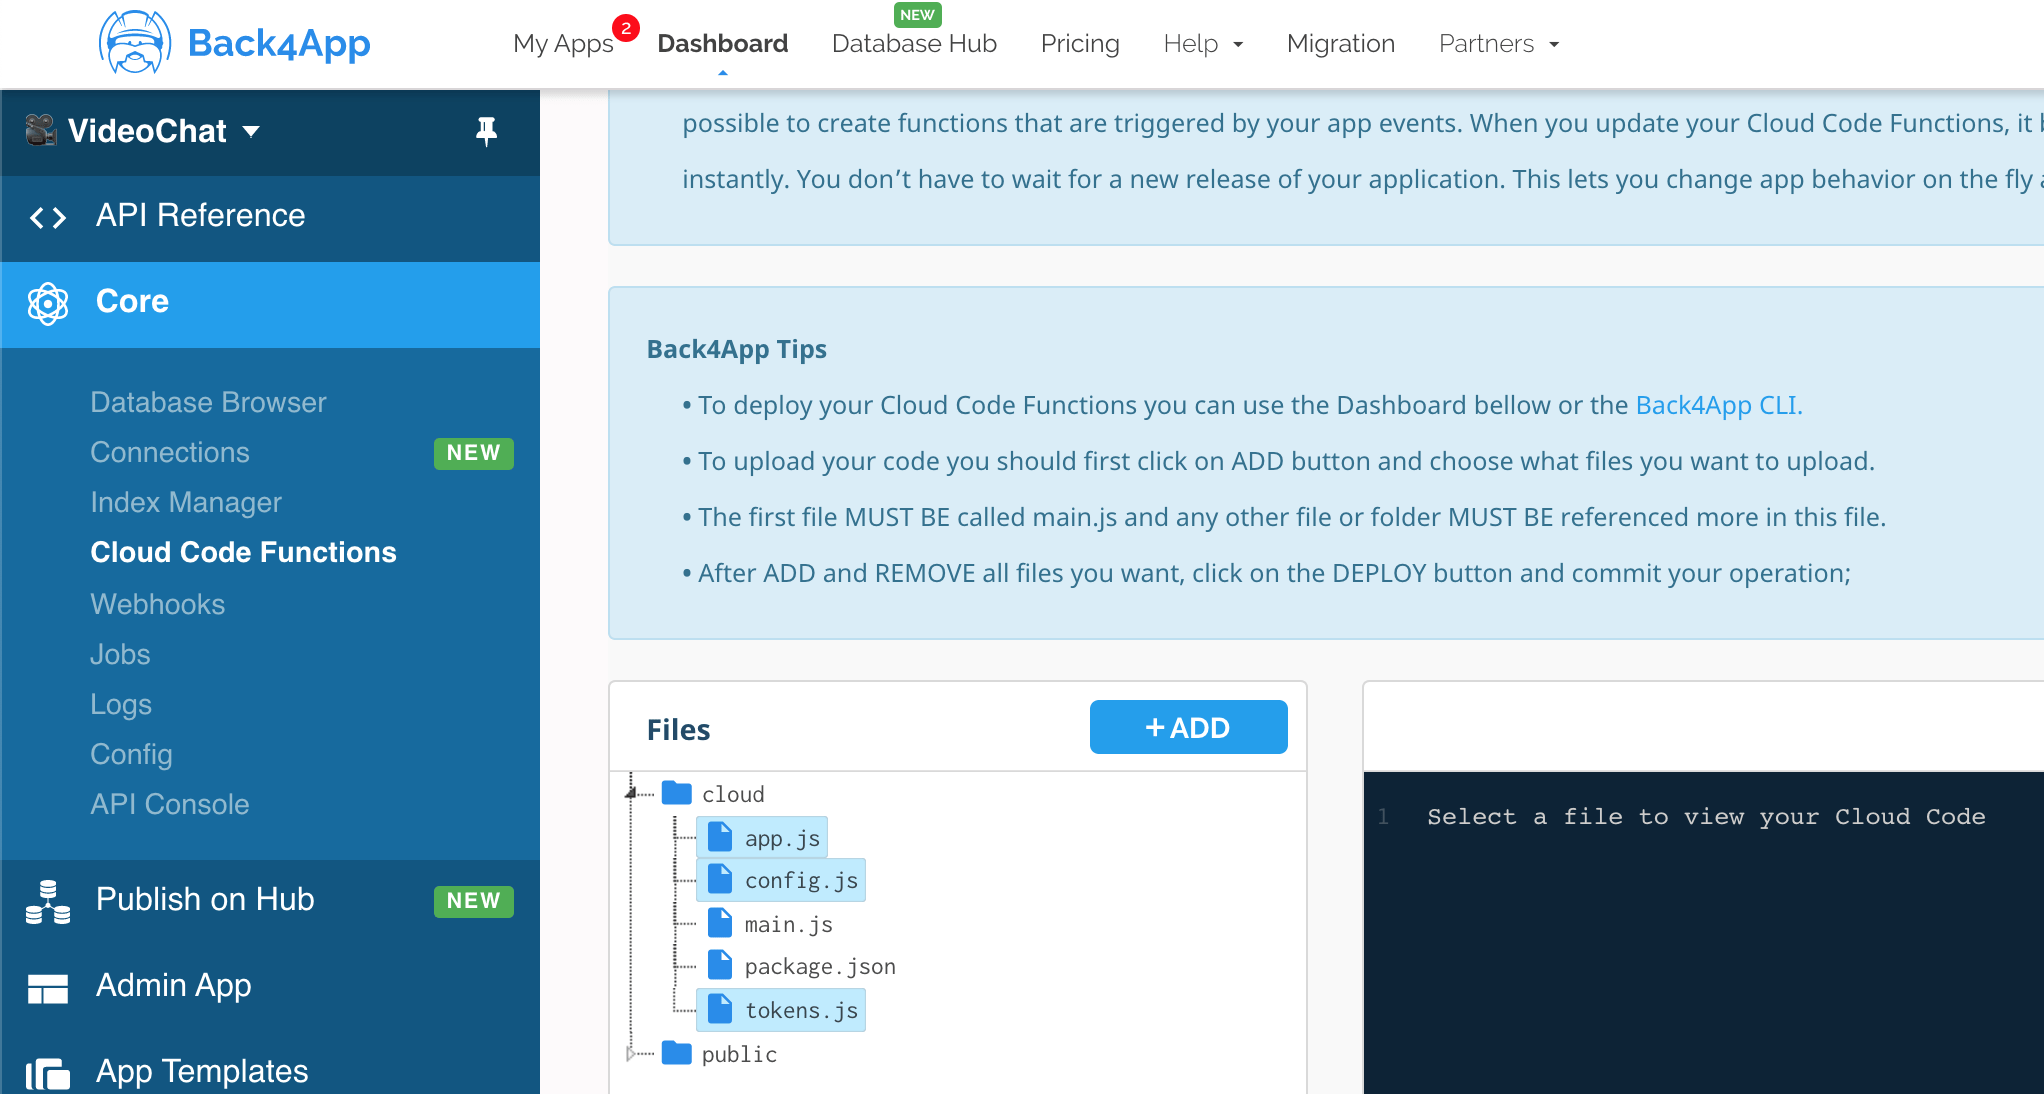The image size is (2044, 1094).
Task: Open the VideoChat app switcher dropdown
Action: [x=252, y=131]
